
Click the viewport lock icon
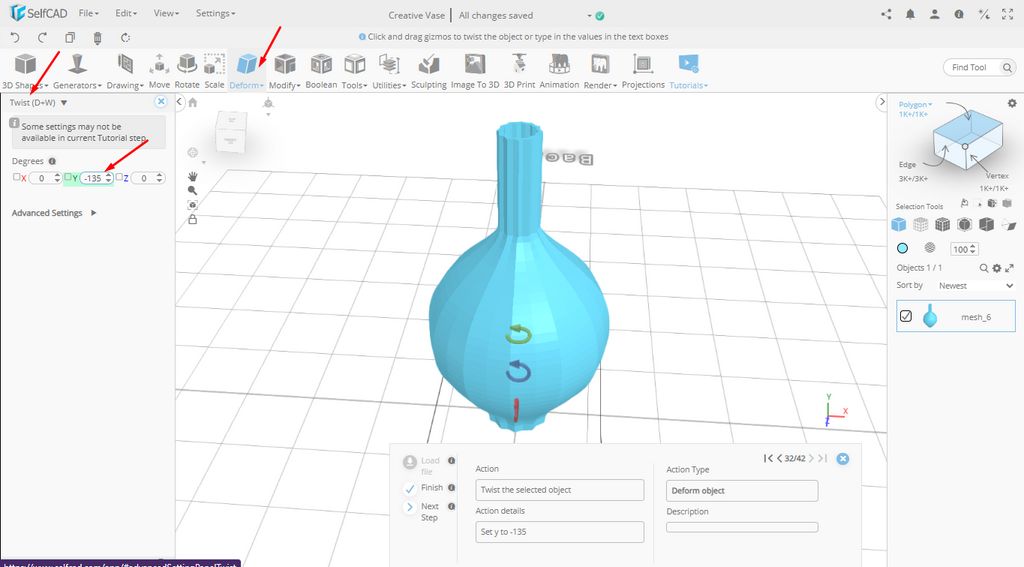(x=193, y=219)
